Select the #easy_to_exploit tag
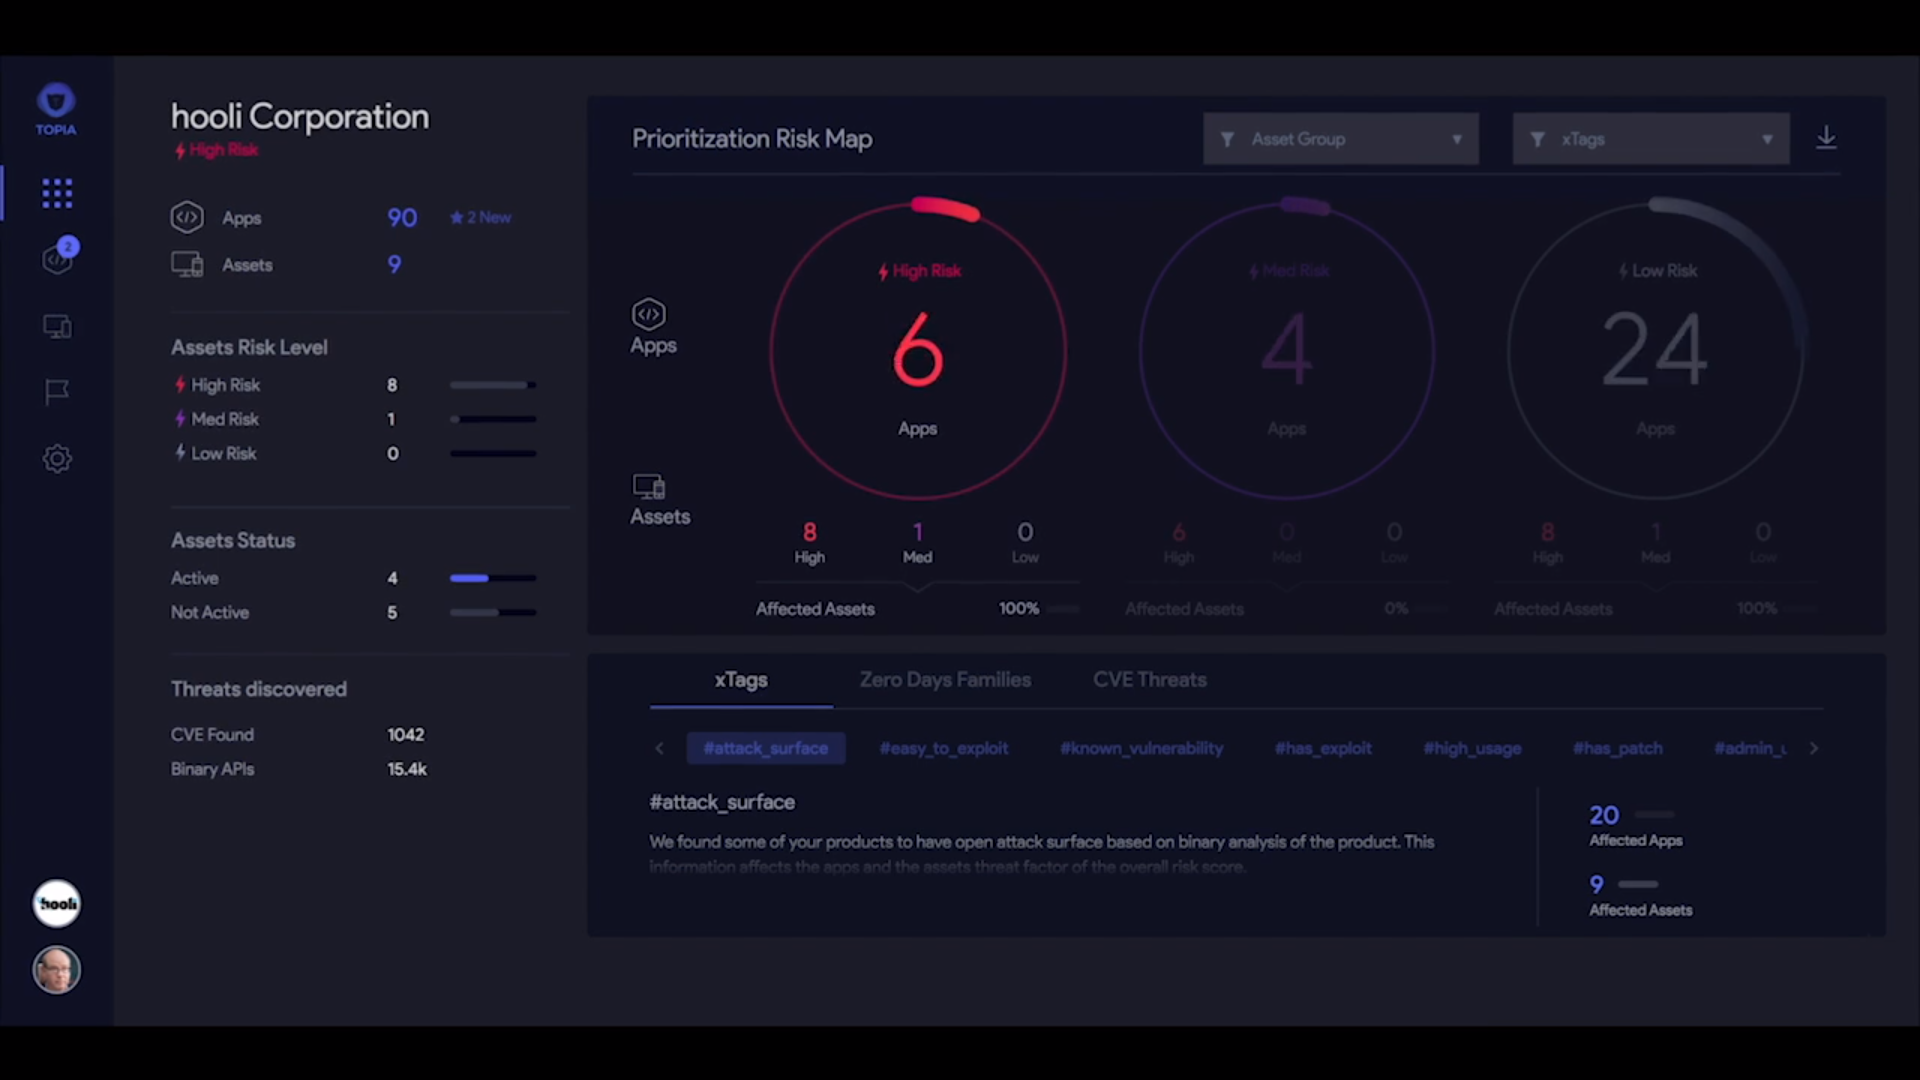The image size is (1920, 1080). coord(943,748)
